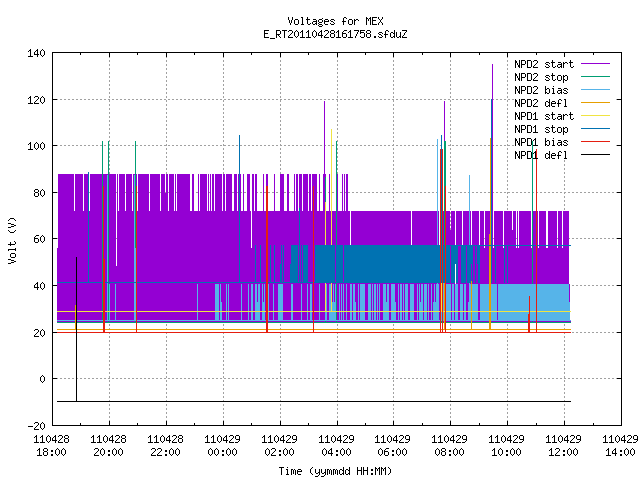Viewport: 640px width, 480px height.
Task: Click the NPD2 start purple legend line
Action: coord(595,64)
